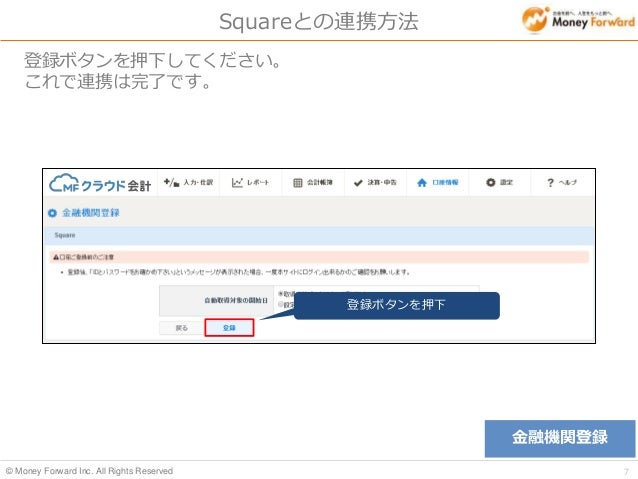Click the Money Forward copyright footer text
638x479 pixels.
pos(90,471)
